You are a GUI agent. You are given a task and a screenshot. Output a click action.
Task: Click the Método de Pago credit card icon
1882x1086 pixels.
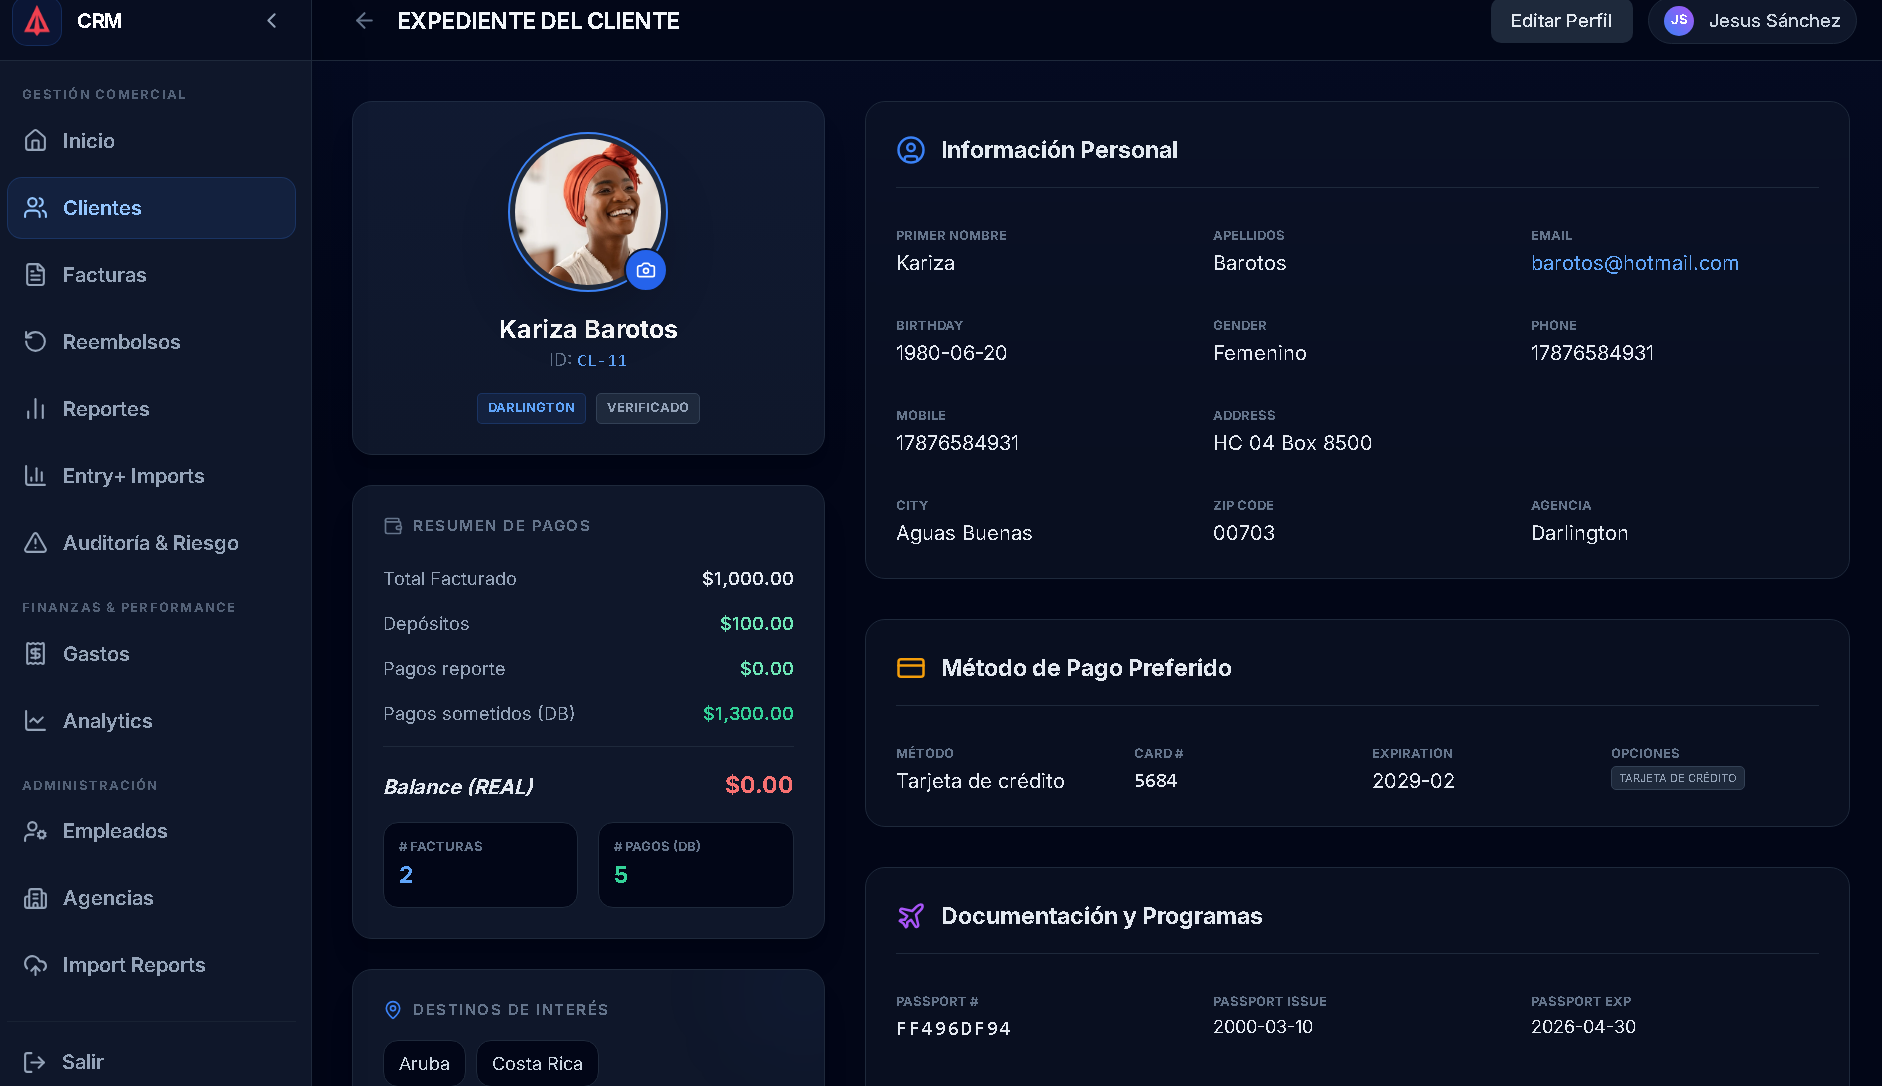click(x=911, y=668)
